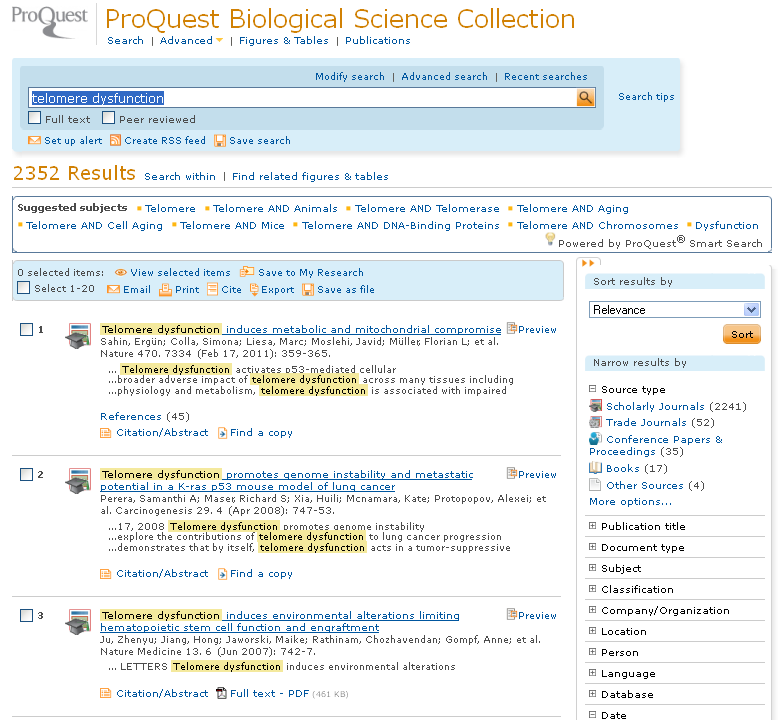Expand the Language filter
The image size is (781, 720).
pos(592,673)
